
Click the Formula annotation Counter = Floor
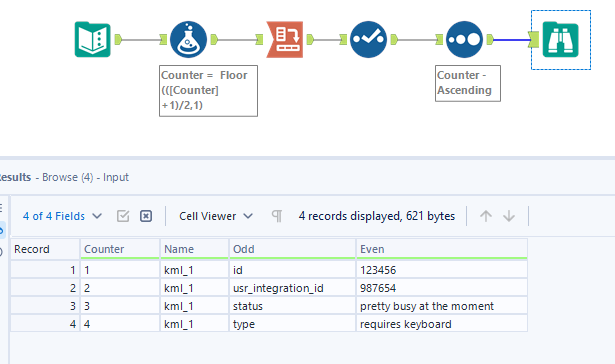(208, 91)
